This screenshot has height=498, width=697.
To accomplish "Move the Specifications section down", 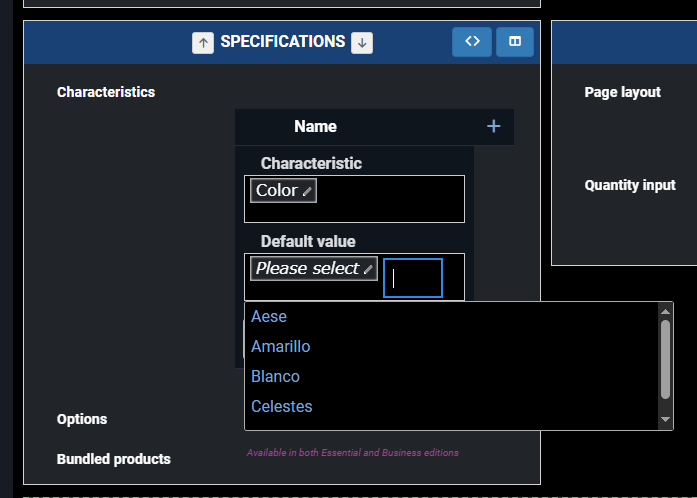I will (362, 42).
